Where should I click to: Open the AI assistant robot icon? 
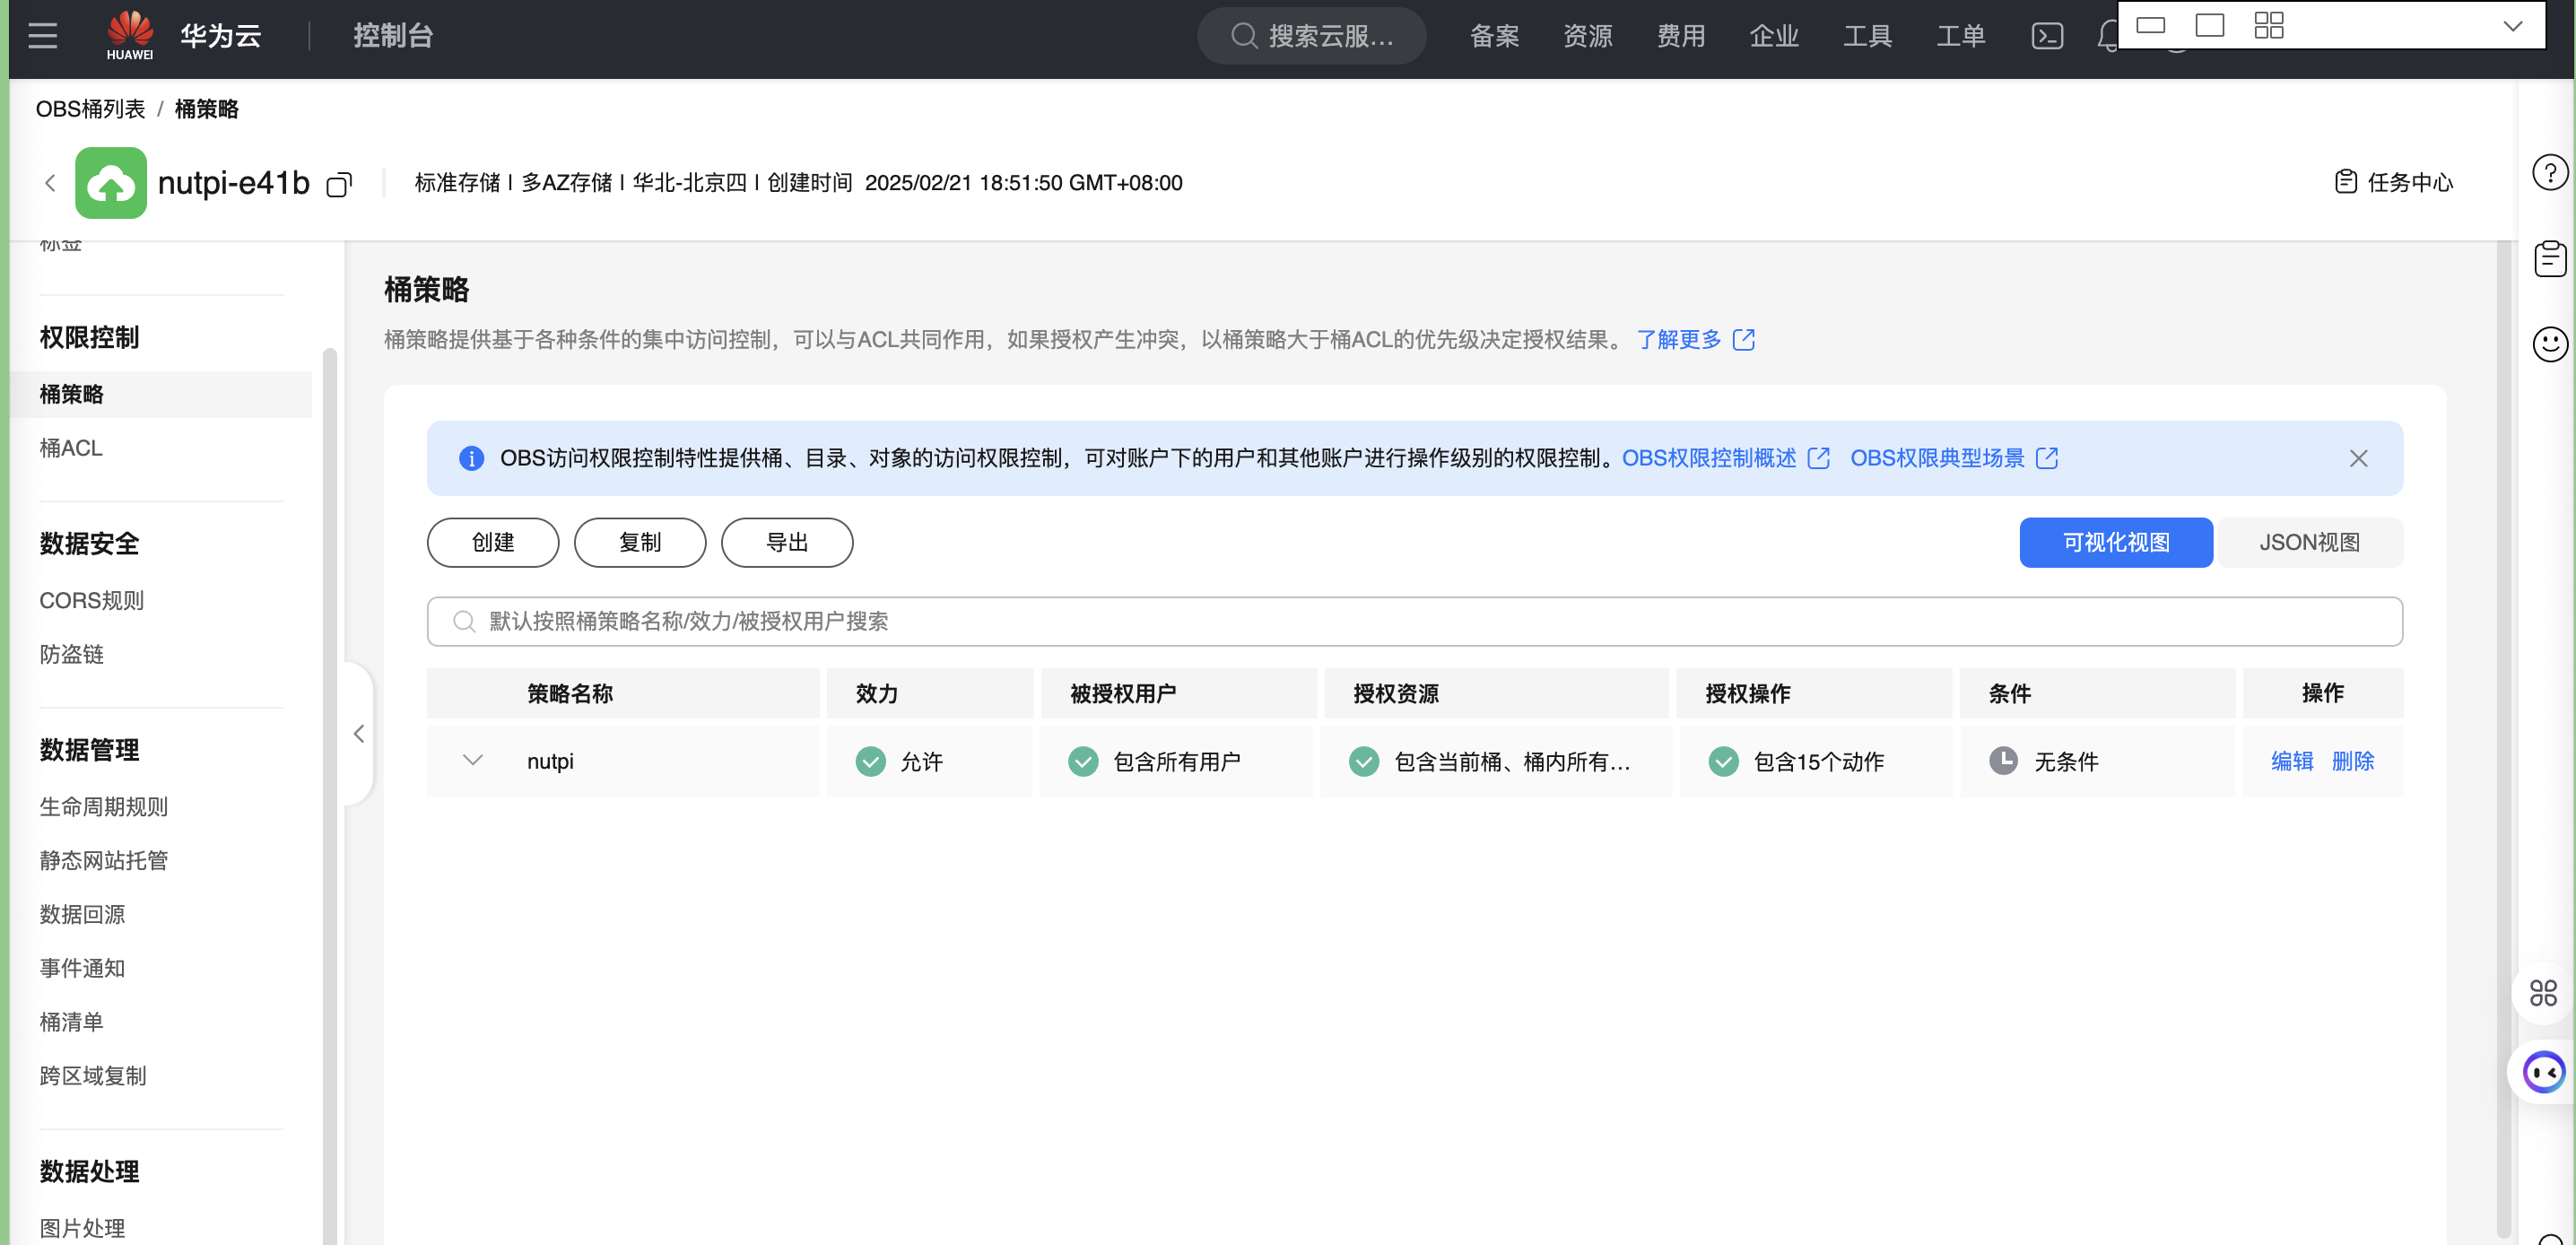click(2543, 1072)
